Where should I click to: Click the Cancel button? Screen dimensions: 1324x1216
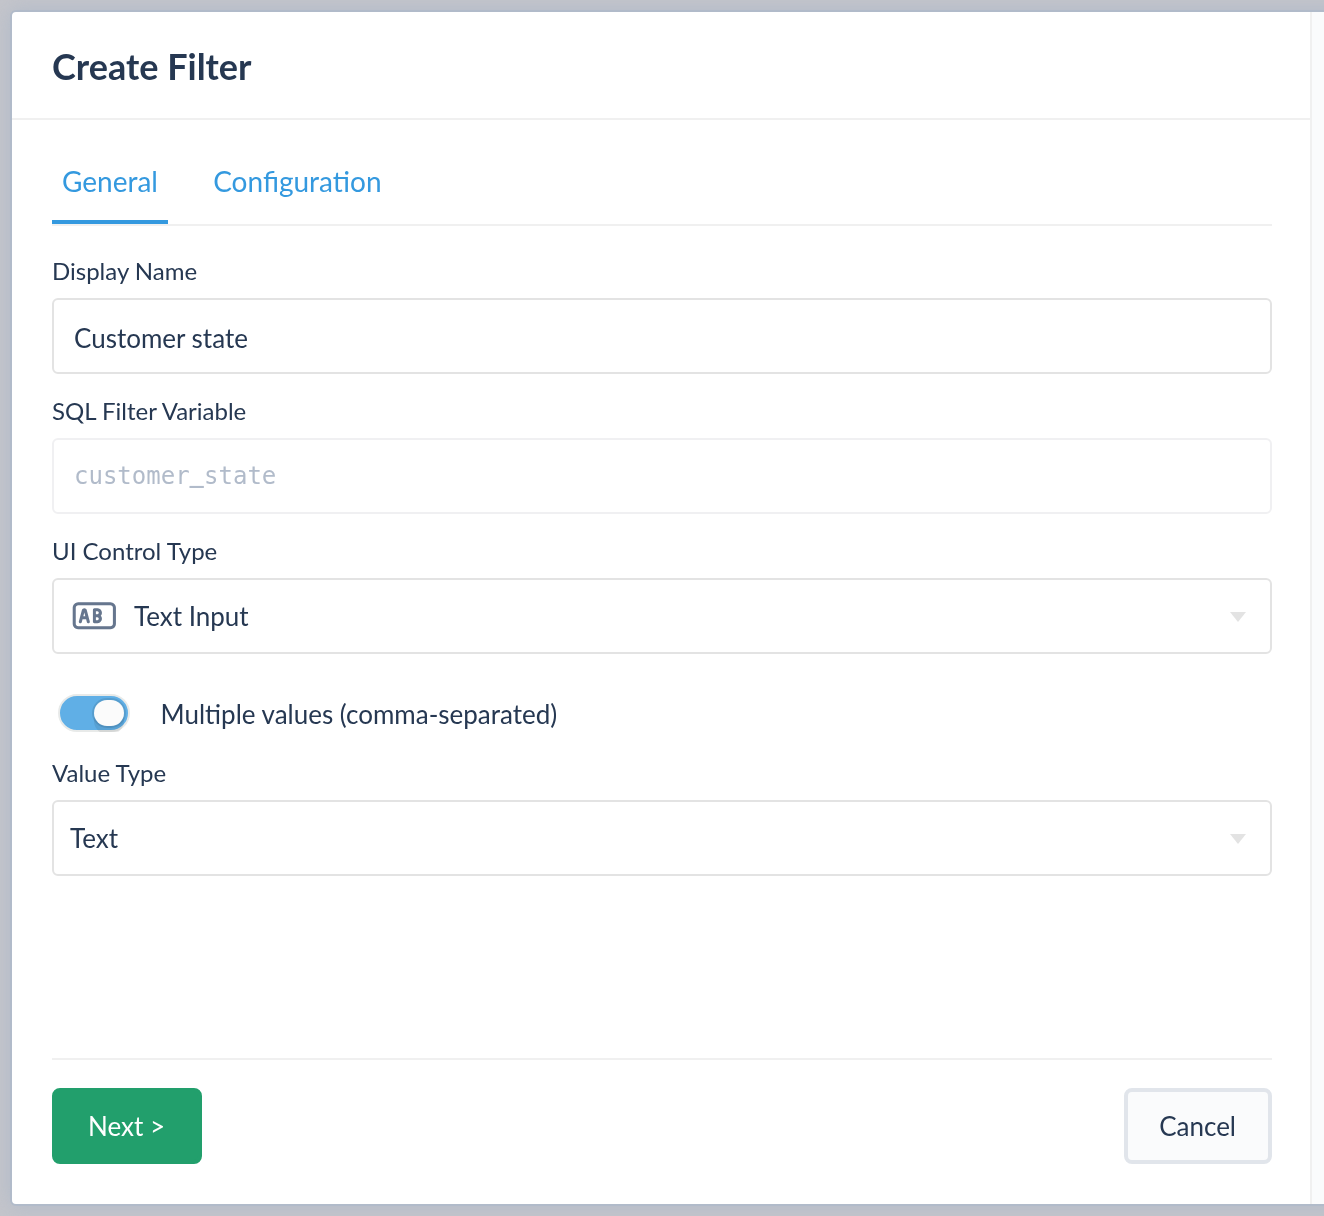(1198, 1126)
